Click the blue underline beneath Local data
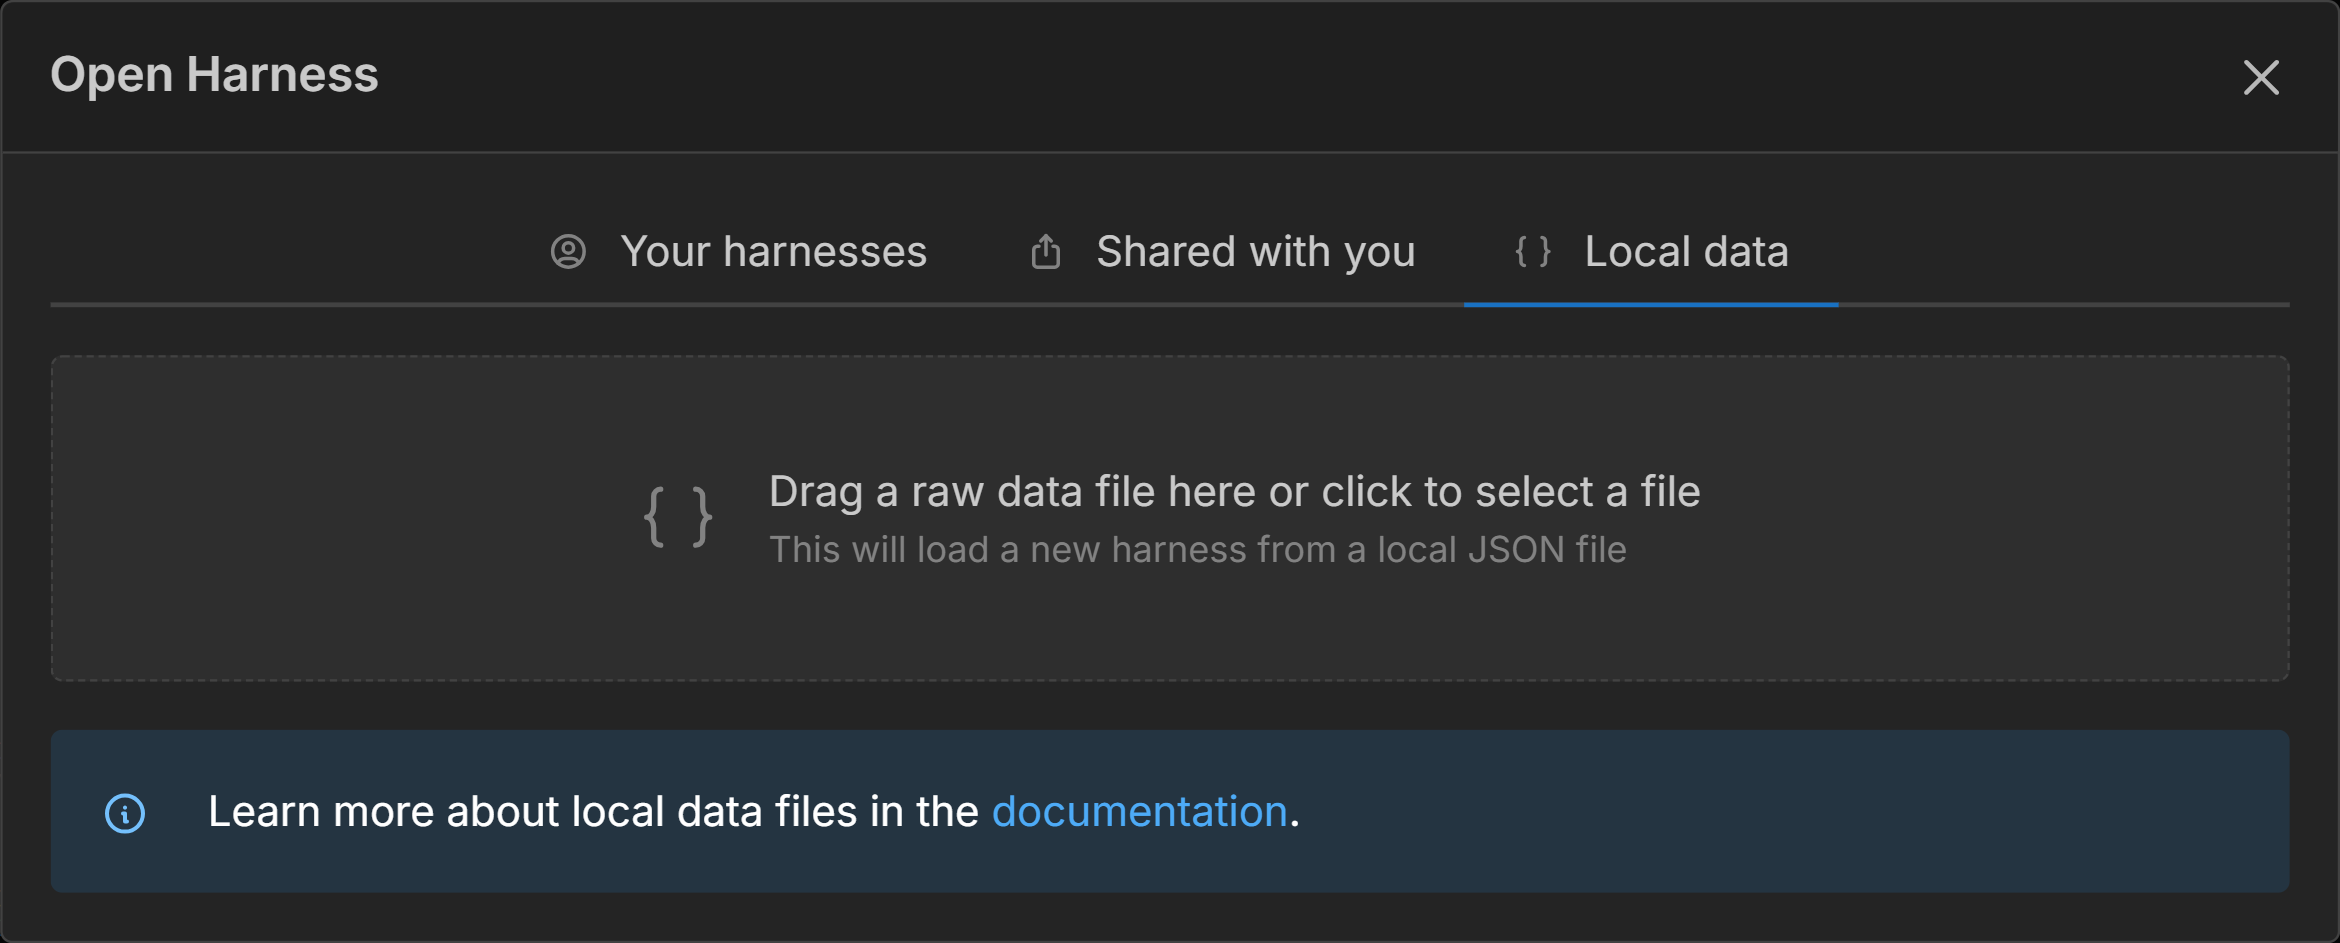2340x943 pixels. [x=1650, y=304]
